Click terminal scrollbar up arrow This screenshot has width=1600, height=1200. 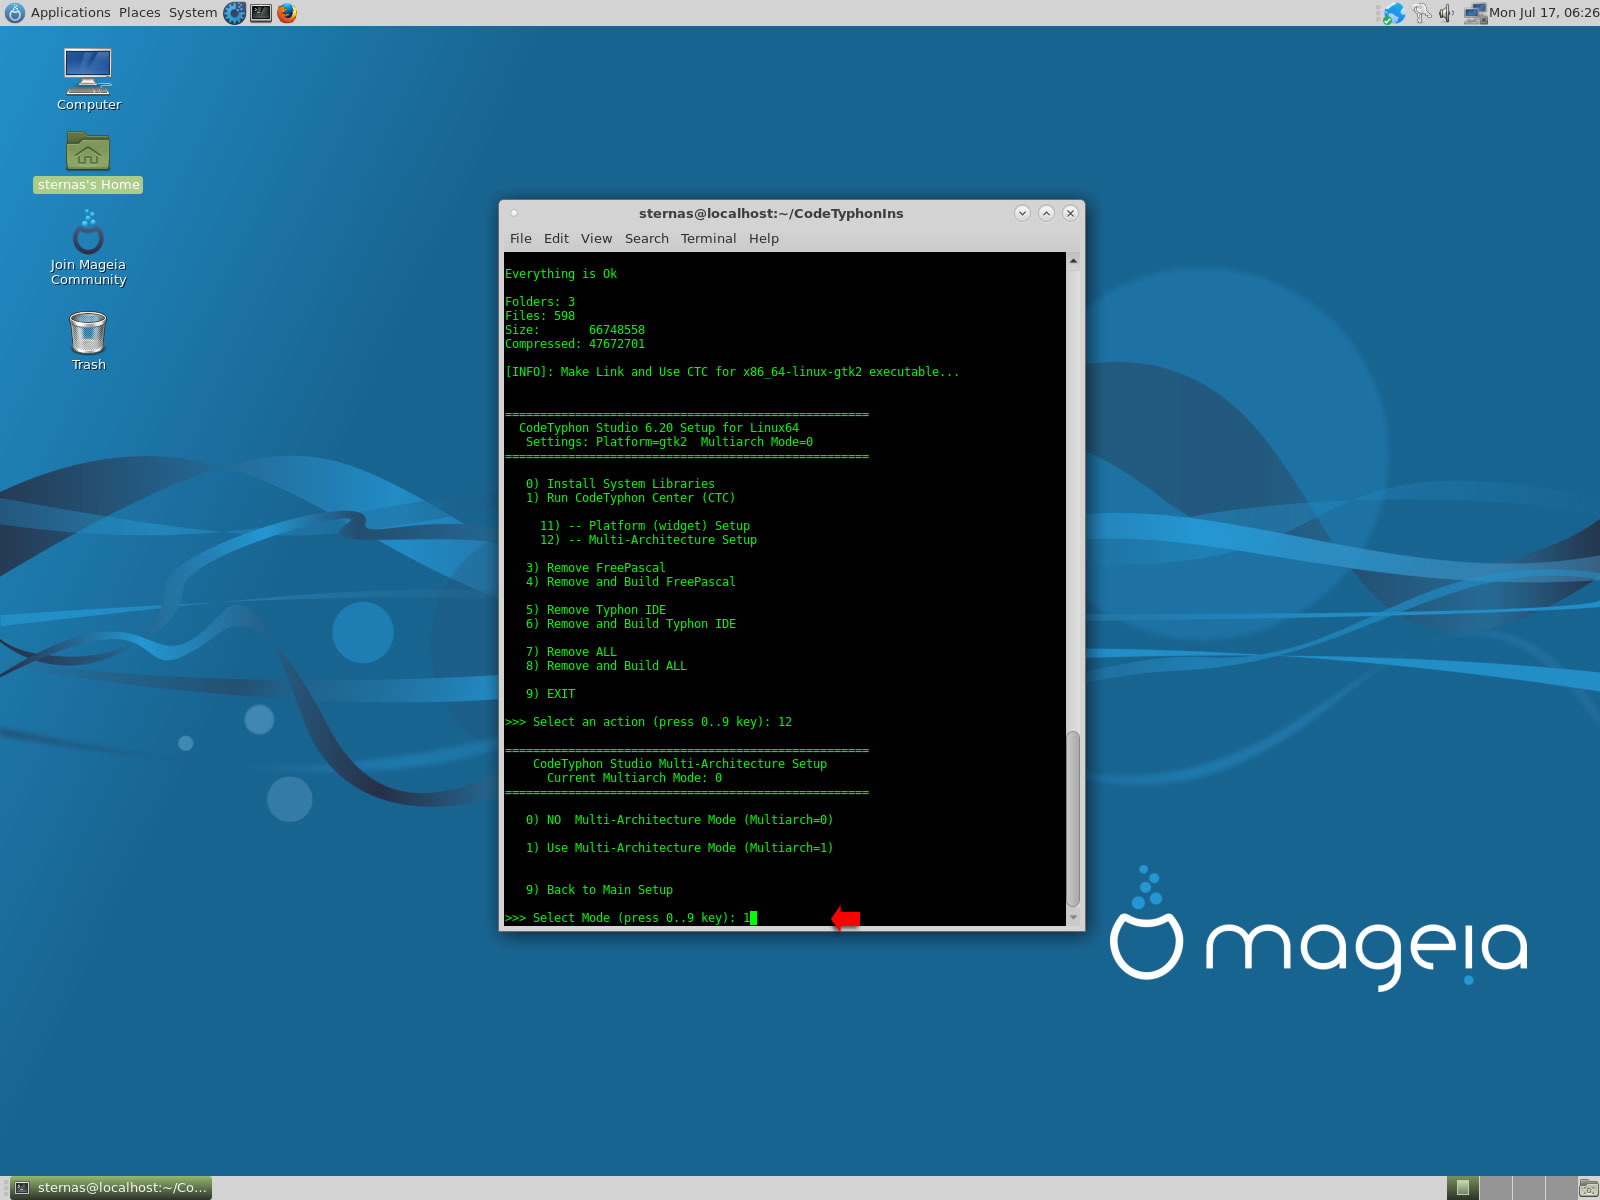[x=1073, y=261]
